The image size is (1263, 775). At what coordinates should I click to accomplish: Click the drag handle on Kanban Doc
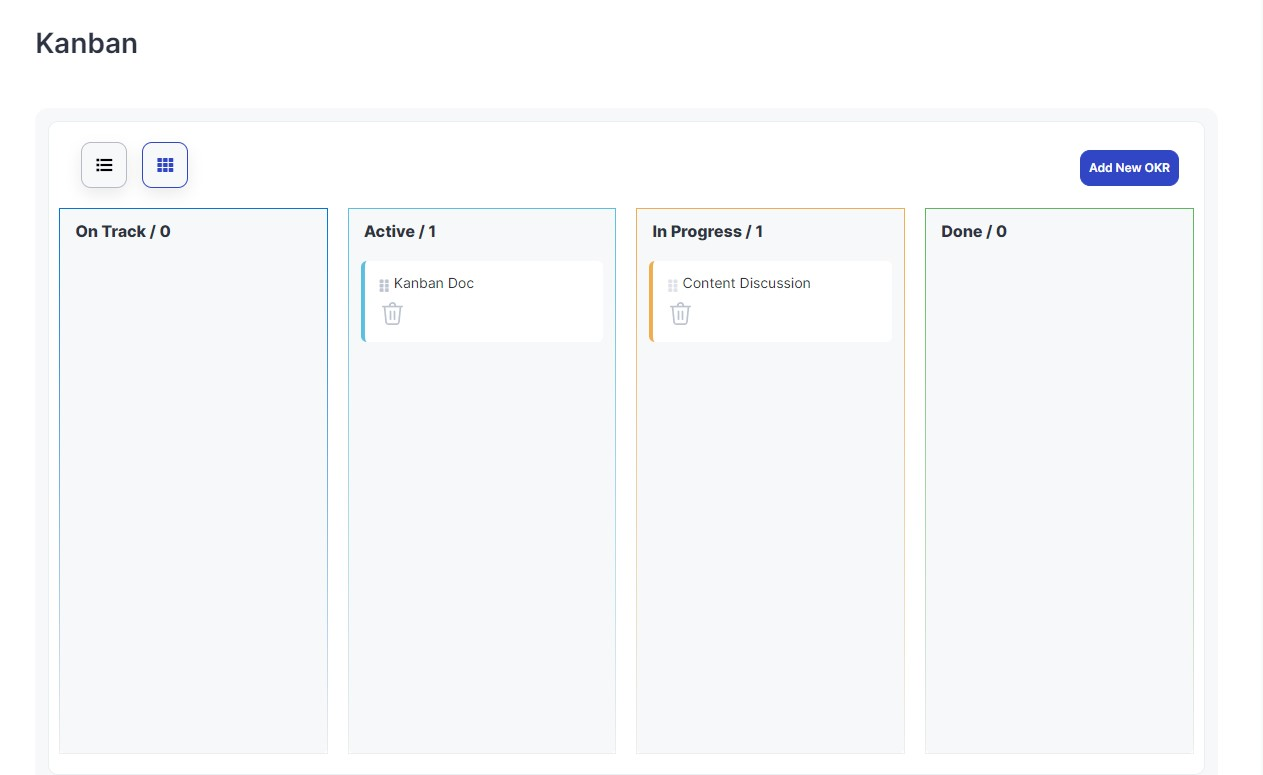[383, 284]
